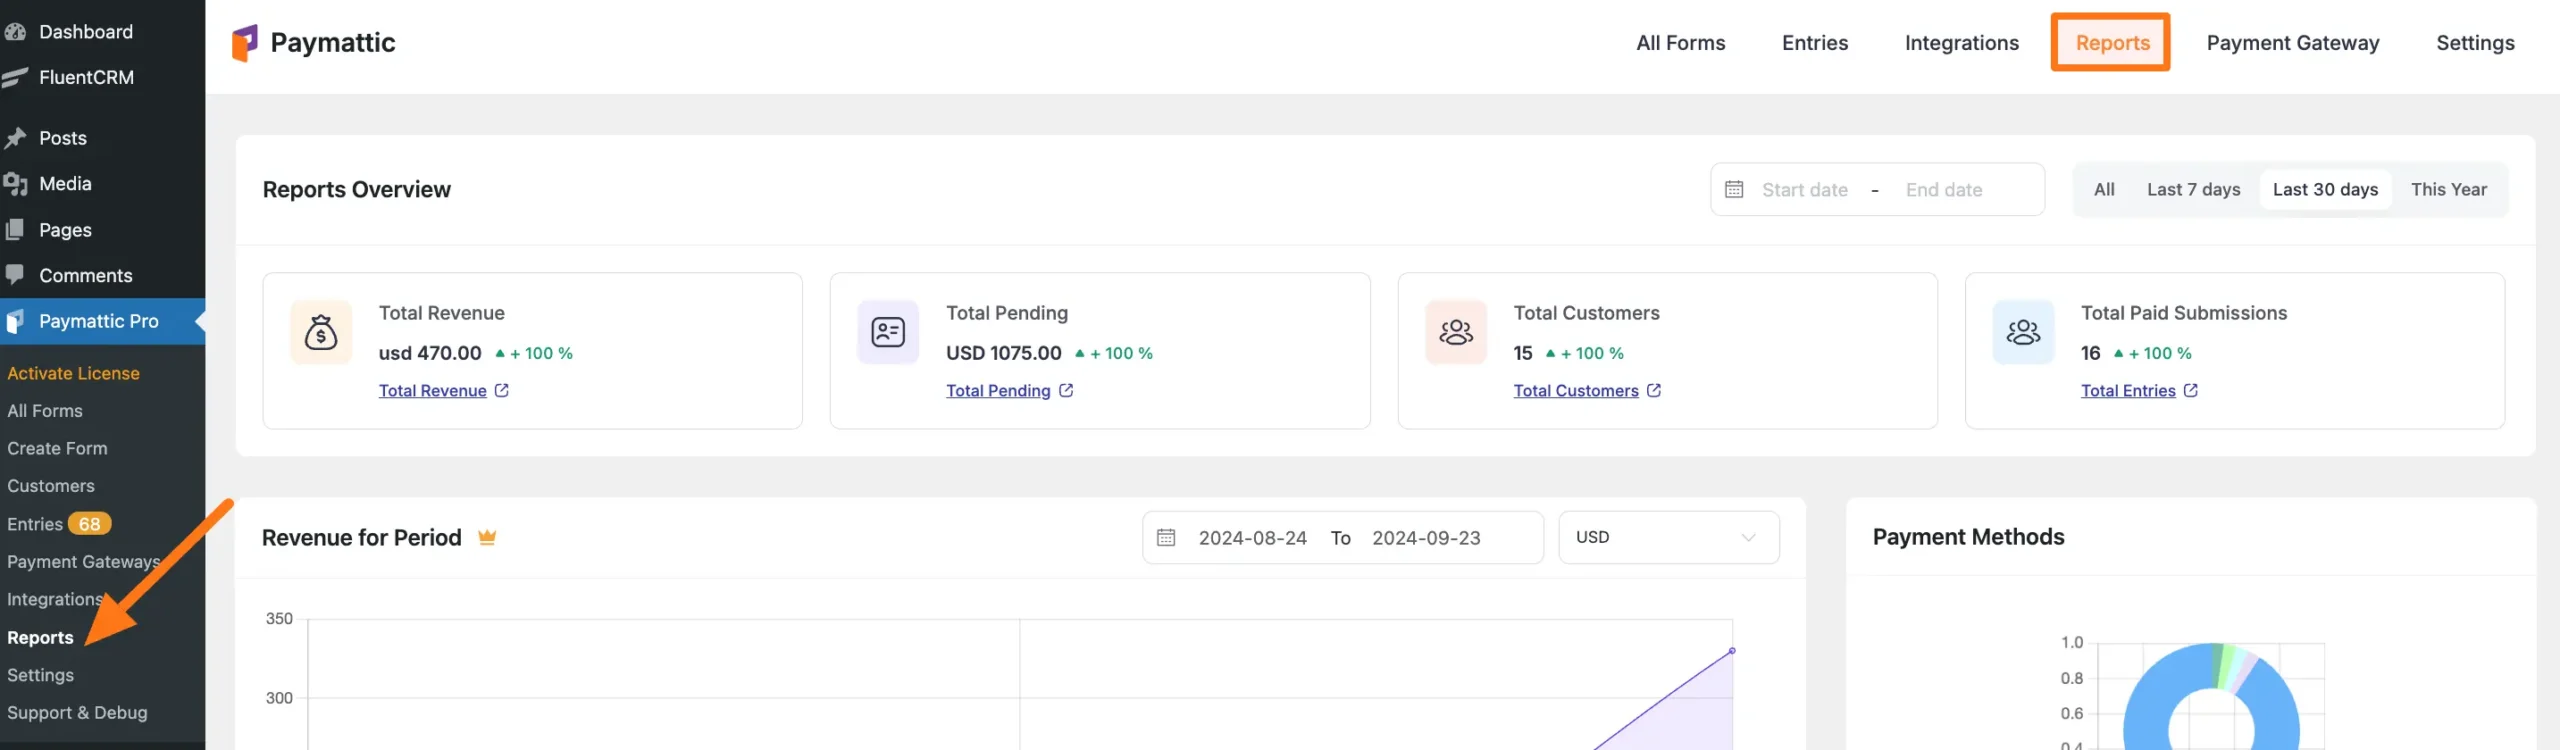Open FluentCRM in WordPress sidebar
Screen dimensions: 2560x750
86,78
